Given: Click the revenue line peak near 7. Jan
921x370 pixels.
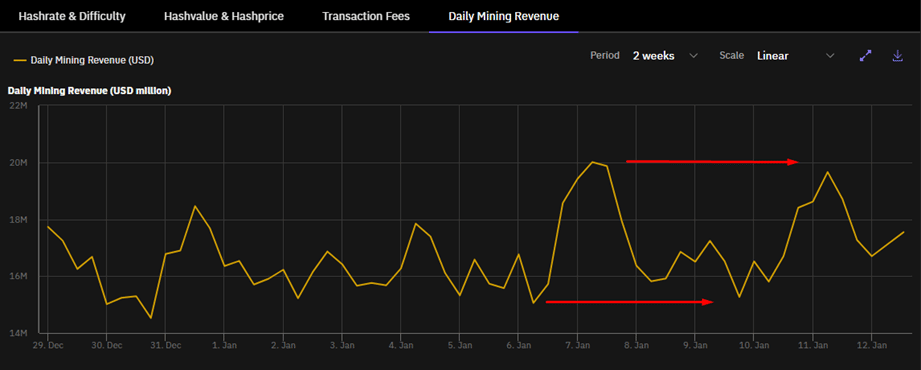Looking at the screenshot, I should 592,162.
